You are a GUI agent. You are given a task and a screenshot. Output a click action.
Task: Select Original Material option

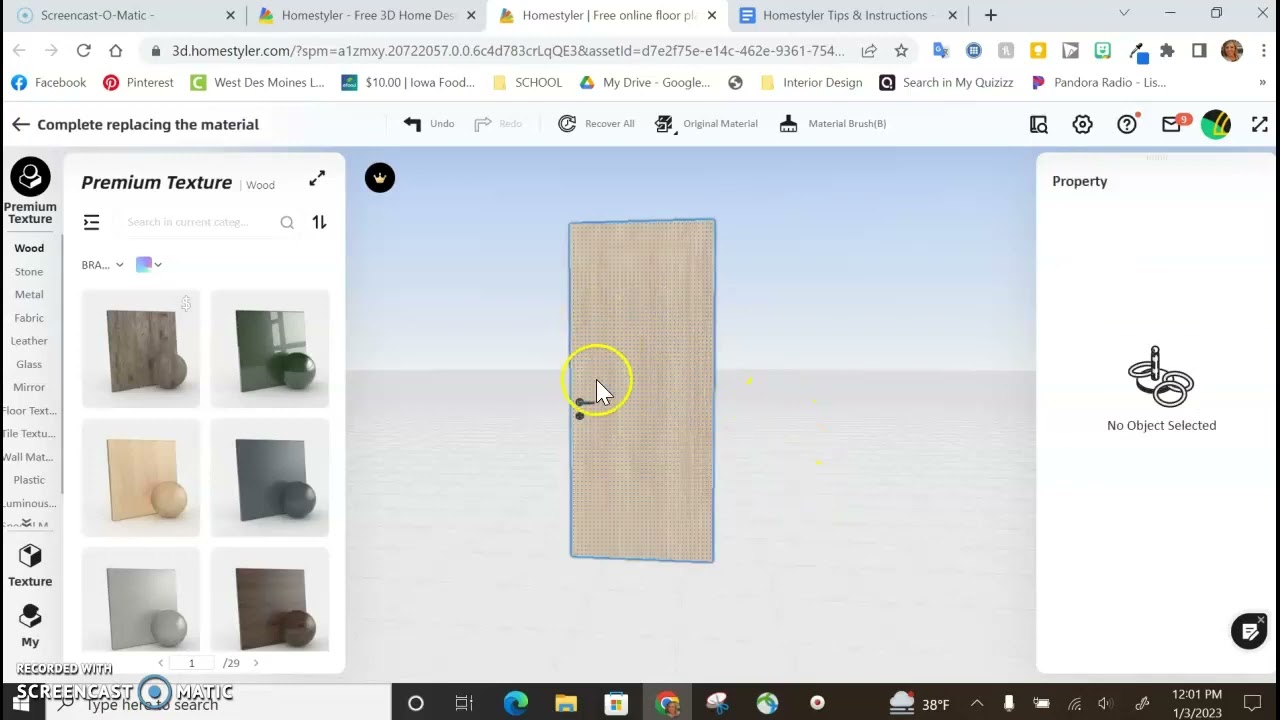coord(706,124)
